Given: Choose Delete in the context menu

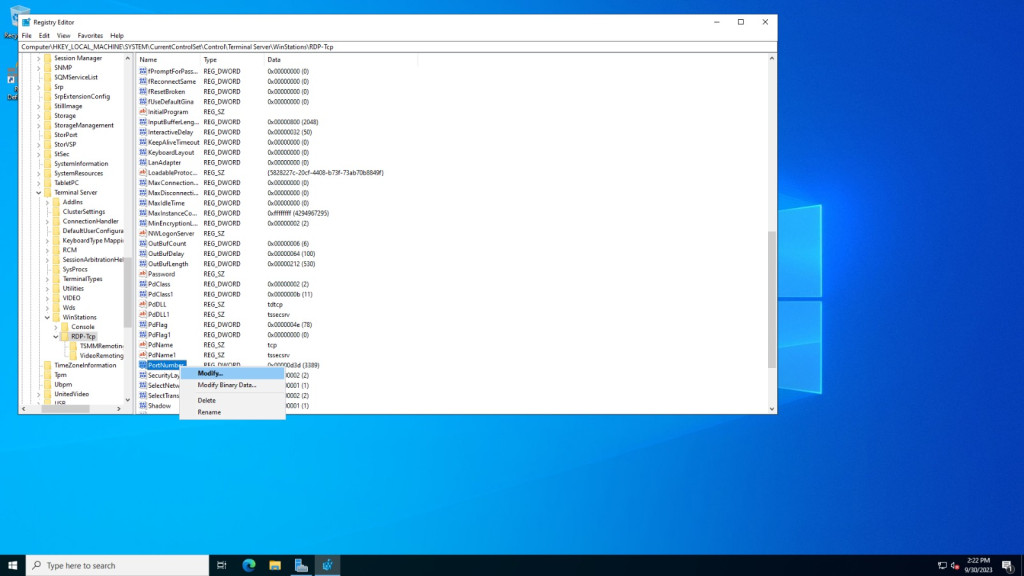Looking at the screenshot, I should pos(232,400).
